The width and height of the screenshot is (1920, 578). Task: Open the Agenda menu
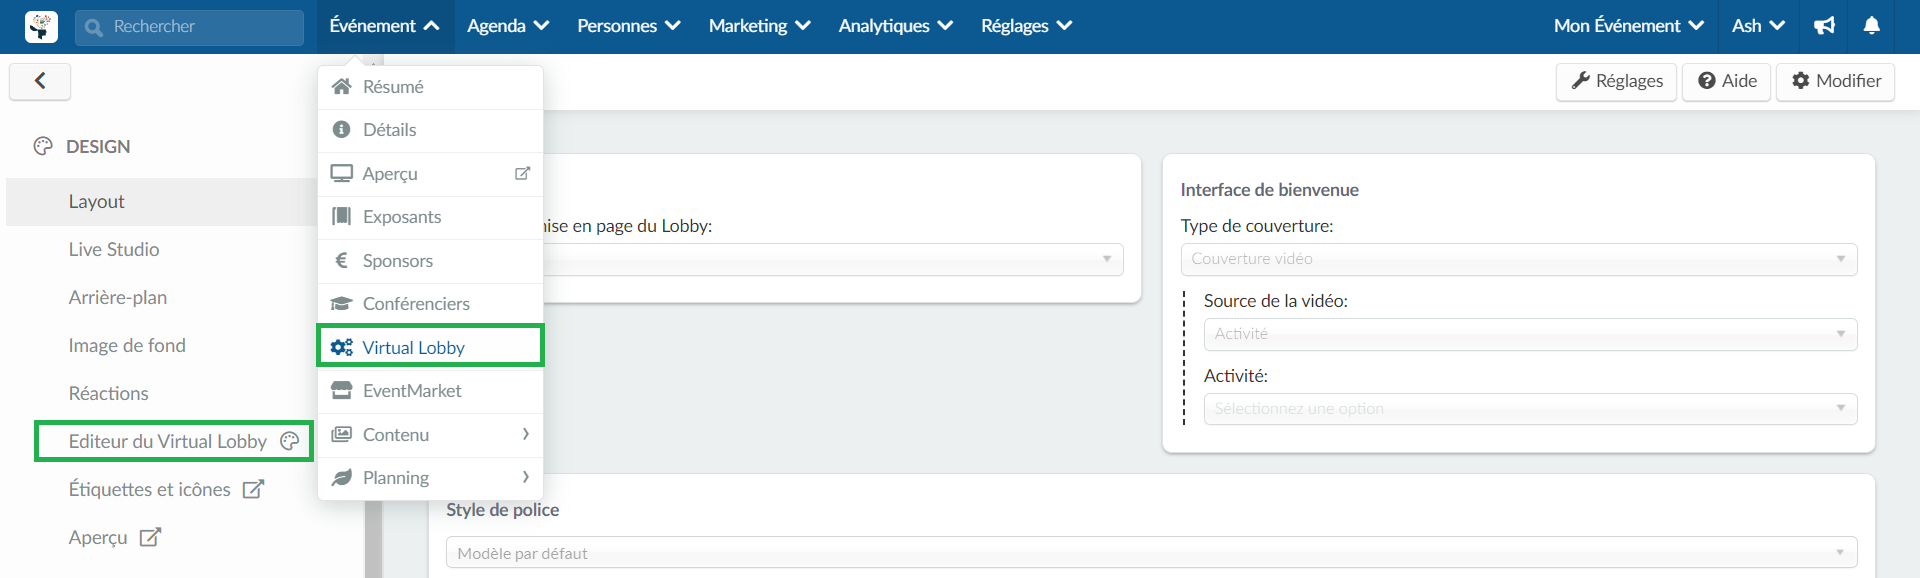click(x=508, y=26)
